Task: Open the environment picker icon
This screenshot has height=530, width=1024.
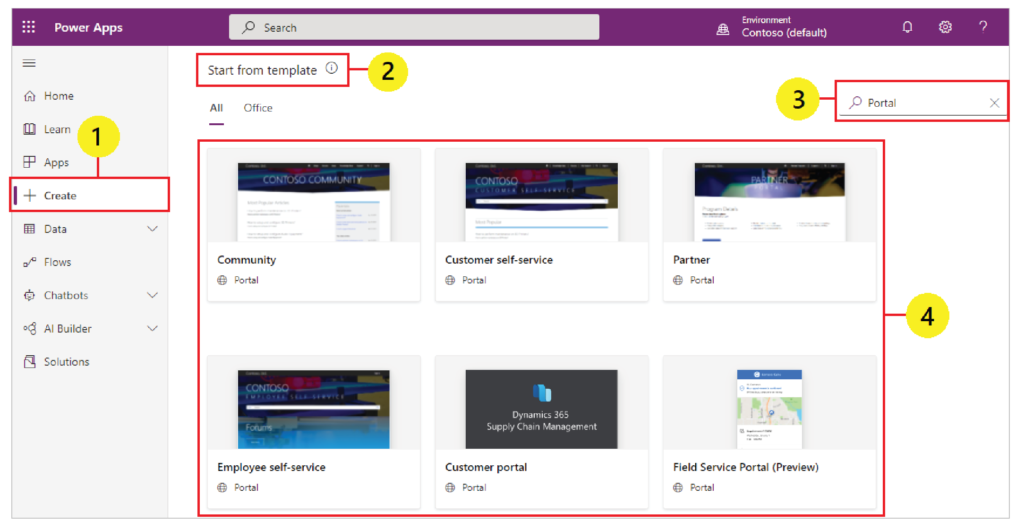Action: click(723, 28)
